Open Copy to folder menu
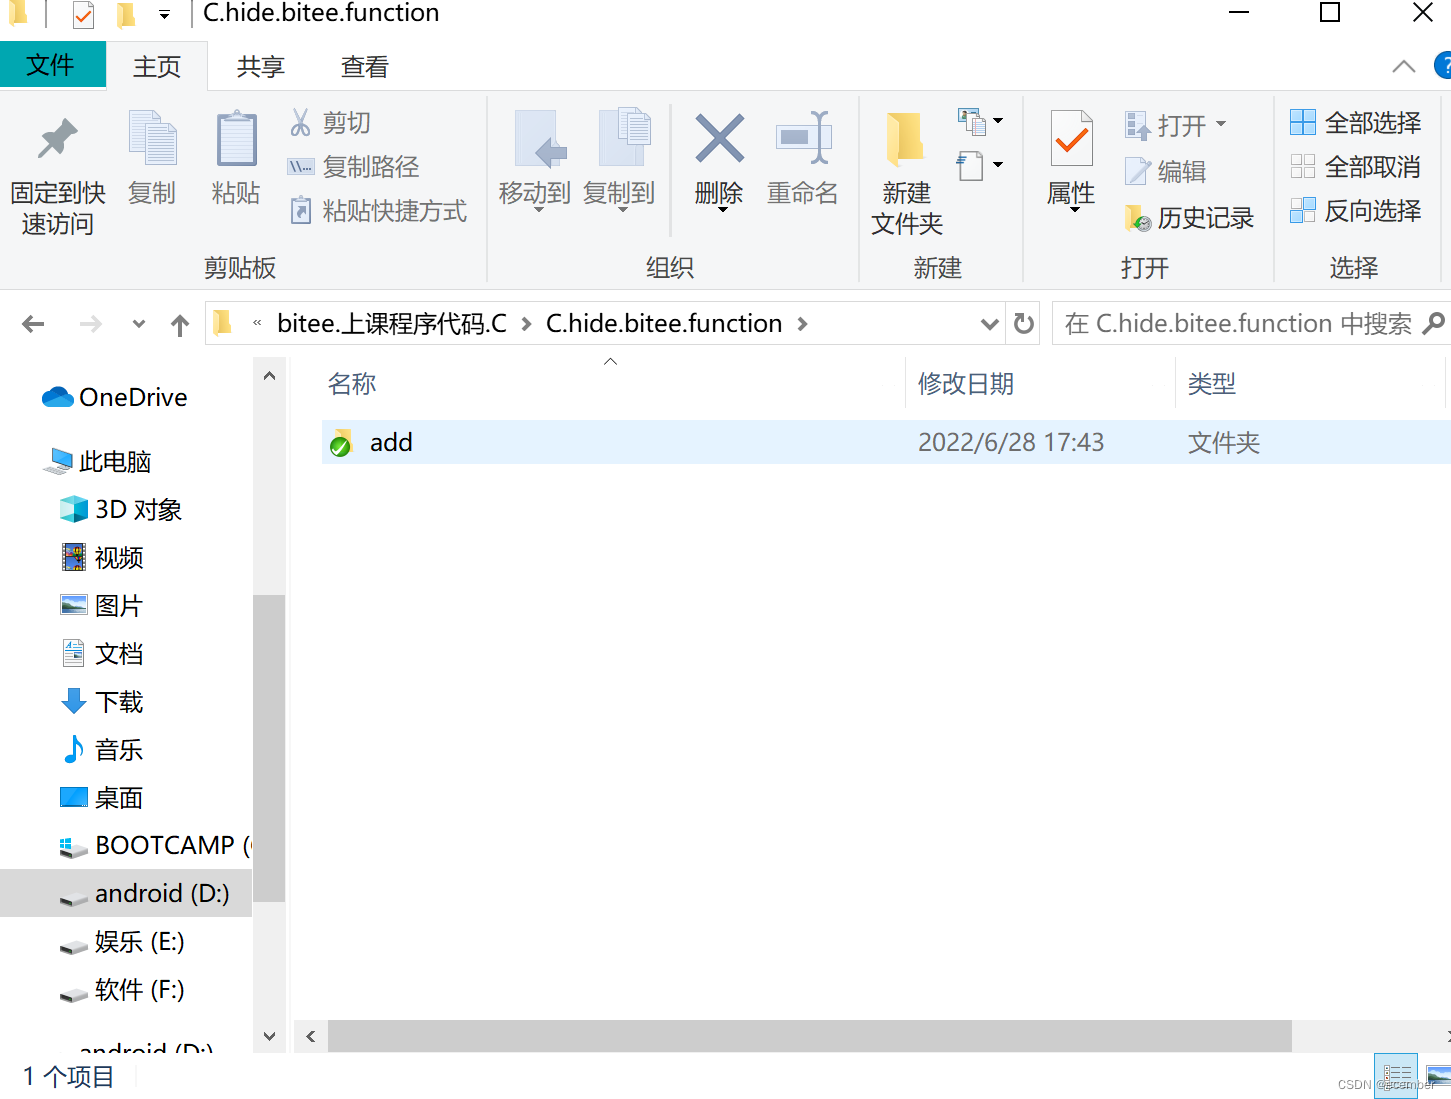The width and height of the screenshot is (1451, 1099). [x=619, y=161]
